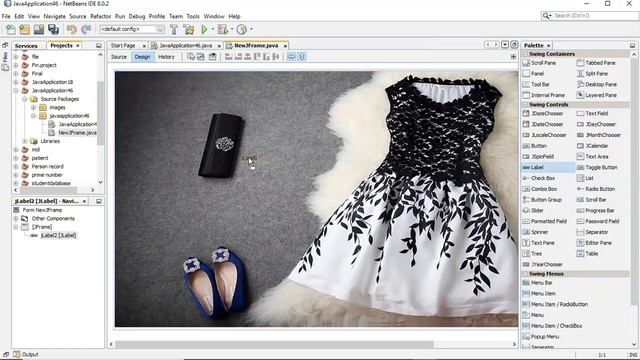Pick the Text Field component in Palette
The image size is (640, 360).
[592, 113]
